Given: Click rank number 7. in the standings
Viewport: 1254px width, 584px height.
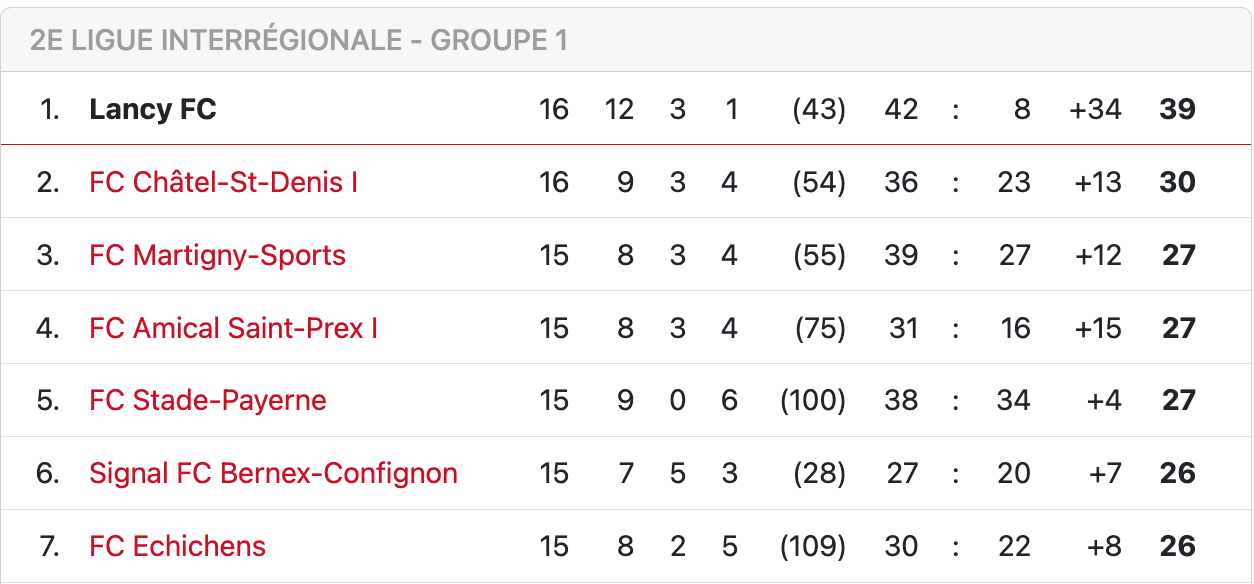Looking at the screenshot, I should pyautogui.click(x=49, y=546).
